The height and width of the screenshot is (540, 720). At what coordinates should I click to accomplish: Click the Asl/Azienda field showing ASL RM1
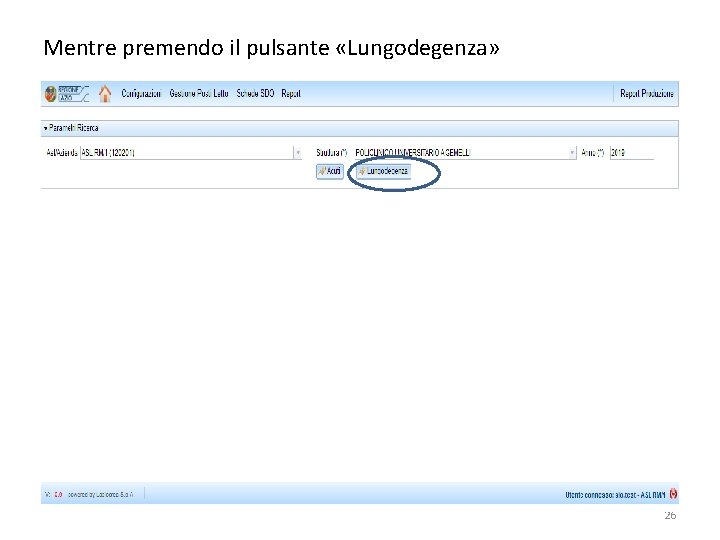click(x=186, y=153)
